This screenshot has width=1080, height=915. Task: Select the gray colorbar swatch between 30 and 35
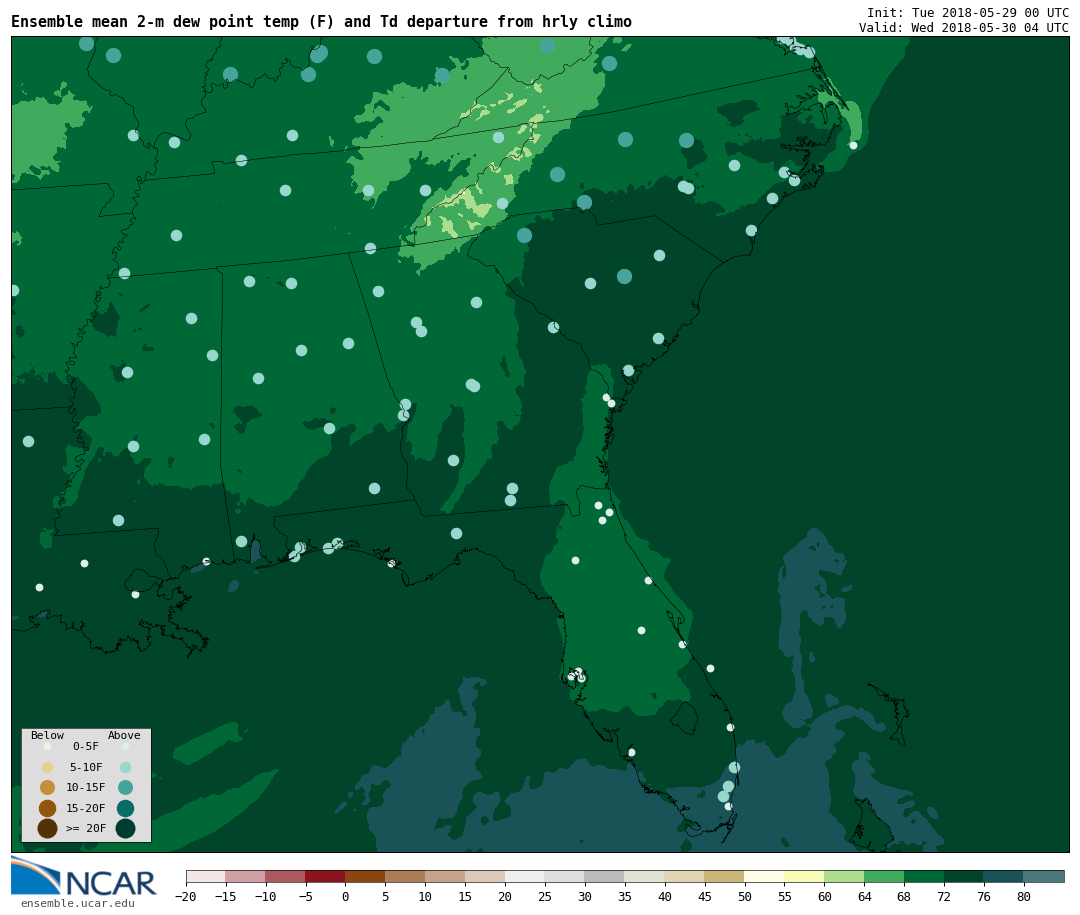click(x=604, y=876)
